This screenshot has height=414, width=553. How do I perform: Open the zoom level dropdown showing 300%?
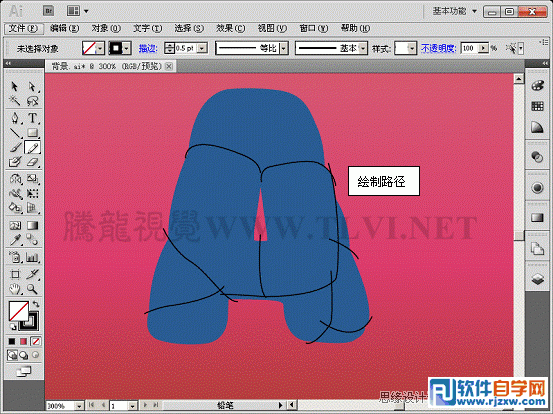(x=79, y=406)
